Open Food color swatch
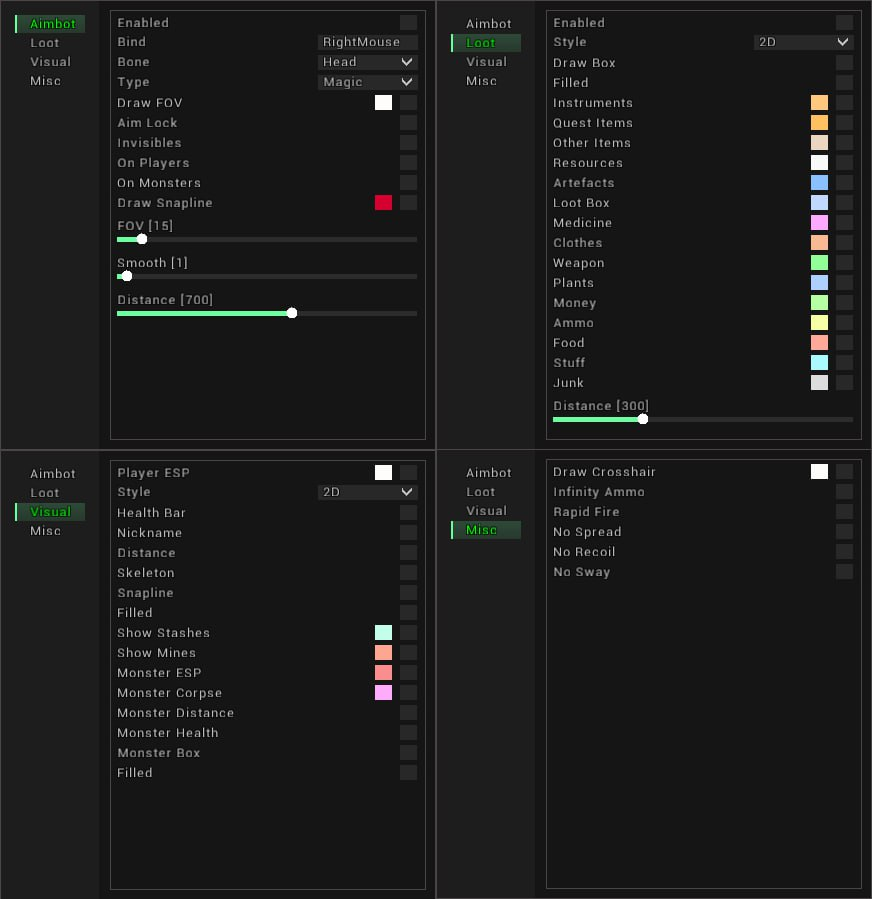This screenshot has width=872, height=899. 819,342
